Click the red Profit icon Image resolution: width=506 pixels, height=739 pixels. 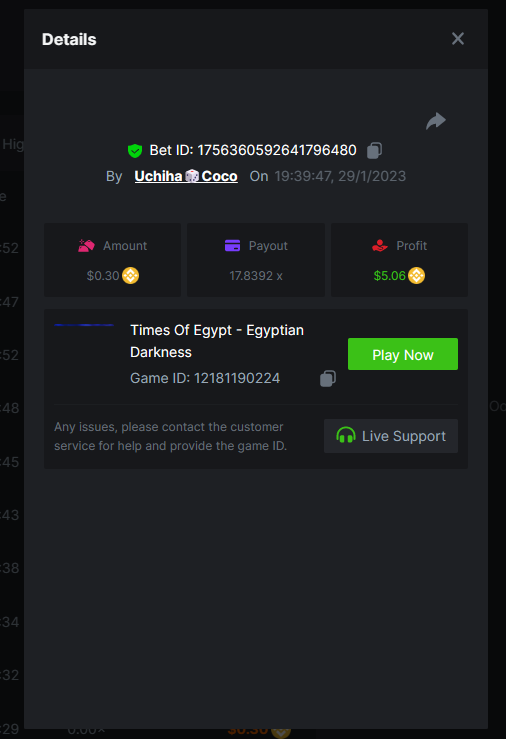click(x=380, y=246)
